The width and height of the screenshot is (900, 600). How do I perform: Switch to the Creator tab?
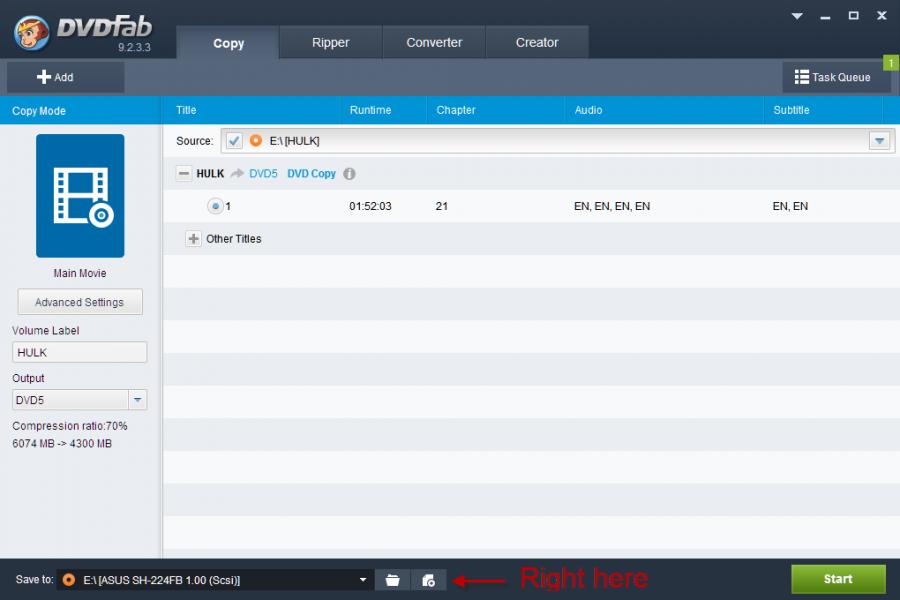(x=537, y=42)
